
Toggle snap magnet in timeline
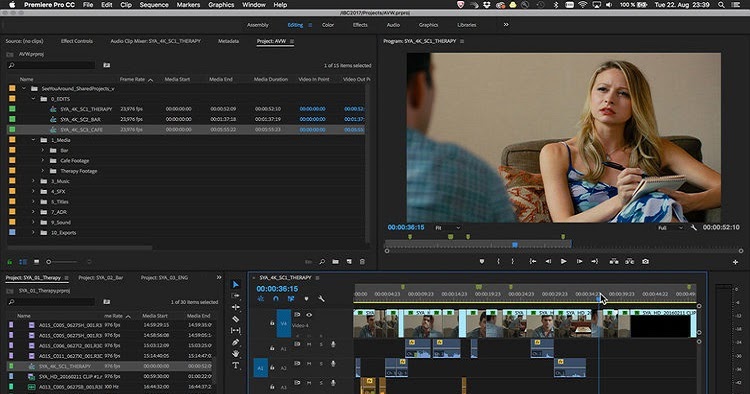click(276, 299)
